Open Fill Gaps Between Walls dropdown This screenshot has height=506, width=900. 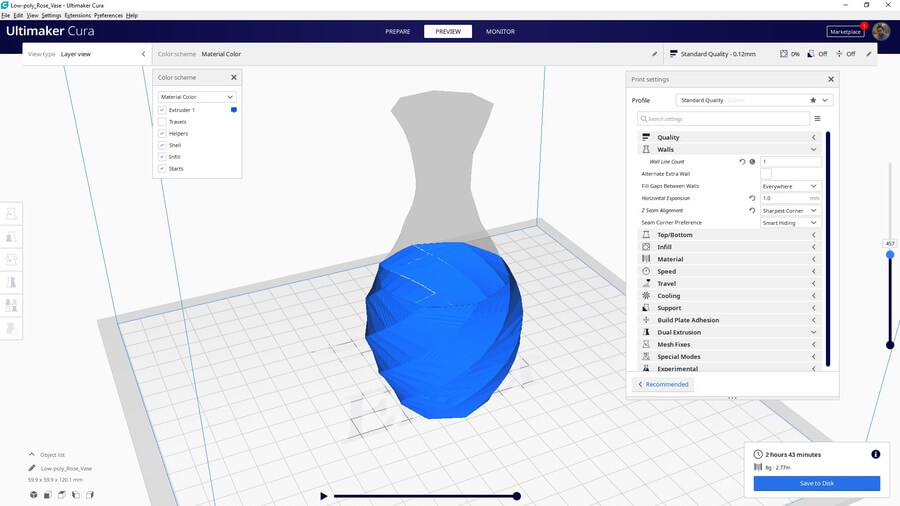790,186
